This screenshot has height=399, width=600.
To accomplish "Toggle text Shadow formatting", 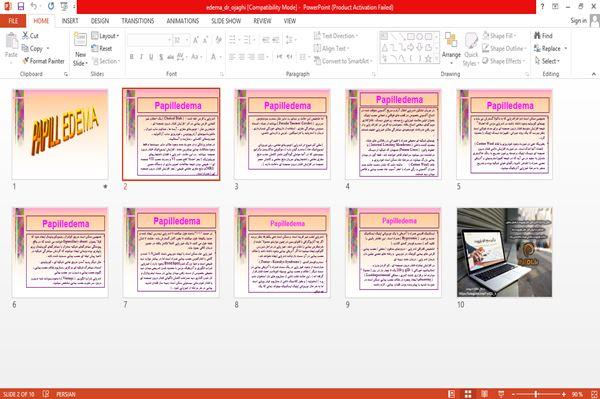I will tap(161, 57).
